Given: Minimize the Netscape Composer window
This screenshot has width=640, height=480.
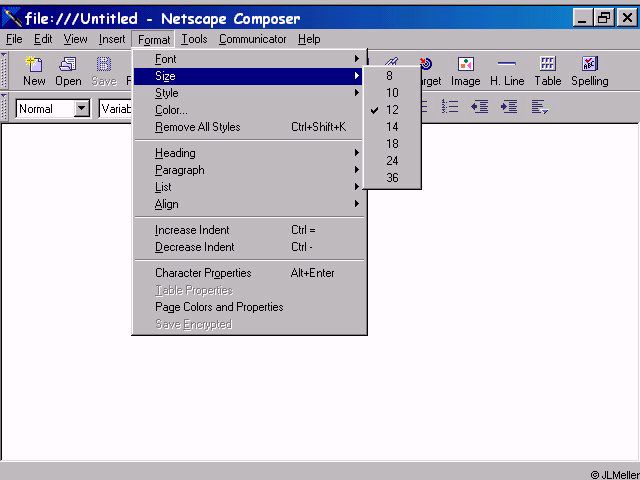Looking at the screenshot, I should [x=582, y=18].
